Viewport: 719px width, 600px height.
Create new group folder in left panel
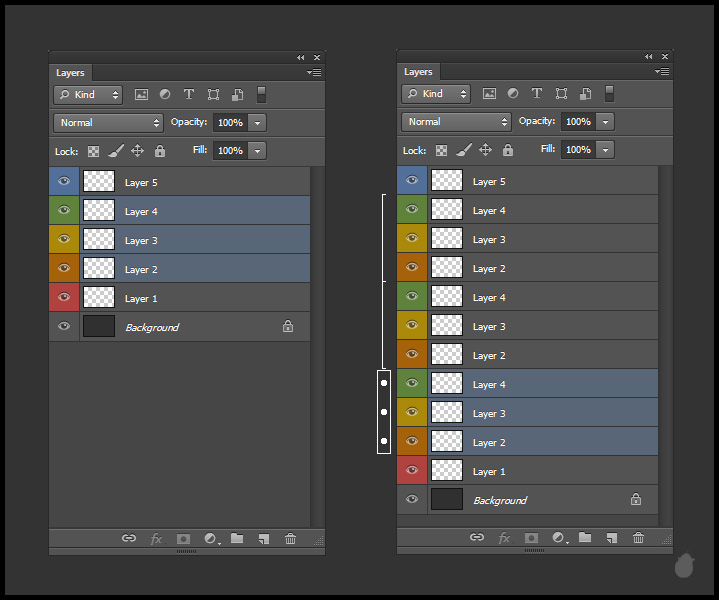[x=237, y=538]
